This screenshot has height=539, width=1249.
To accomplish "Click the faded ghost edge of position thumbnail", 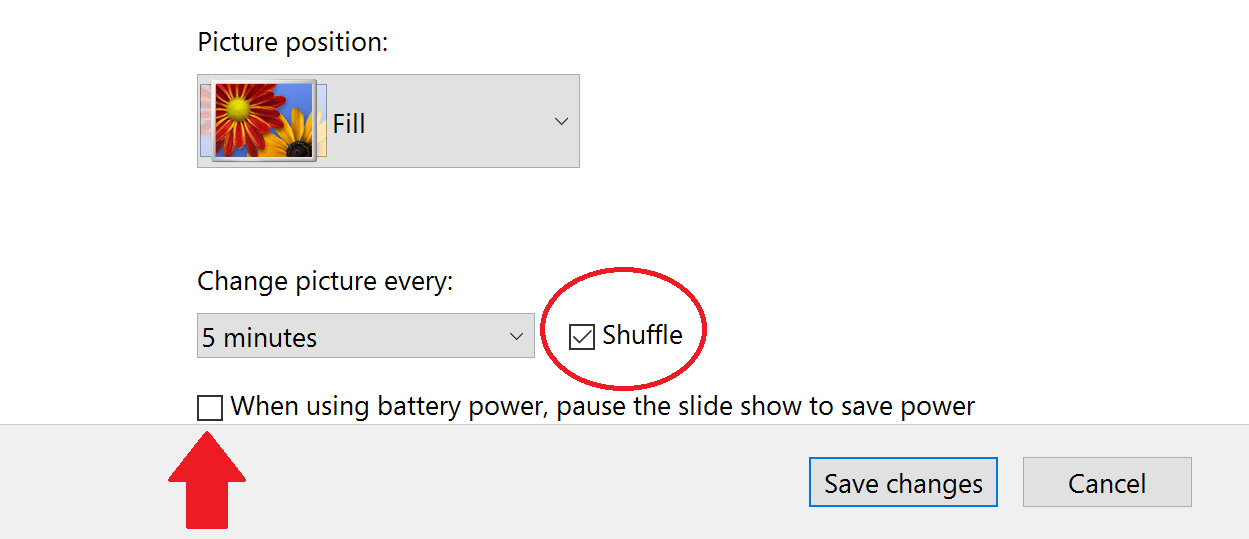I will click(x=205, y=120).
